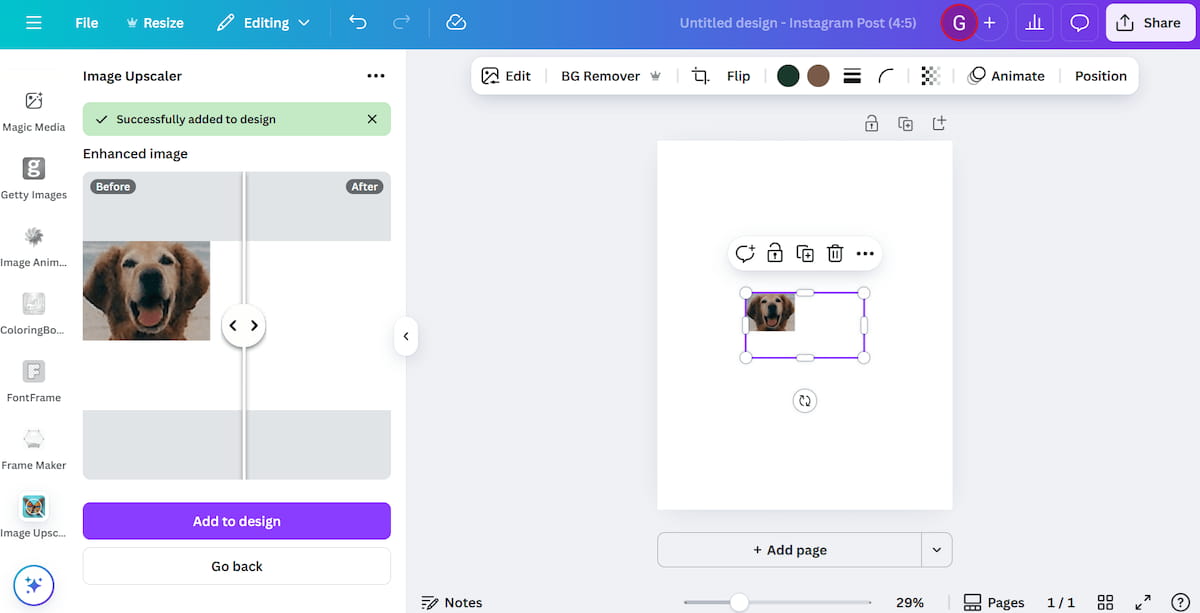
Task: Open Canva AI sparkle assistant
Action: pos(34,586)
